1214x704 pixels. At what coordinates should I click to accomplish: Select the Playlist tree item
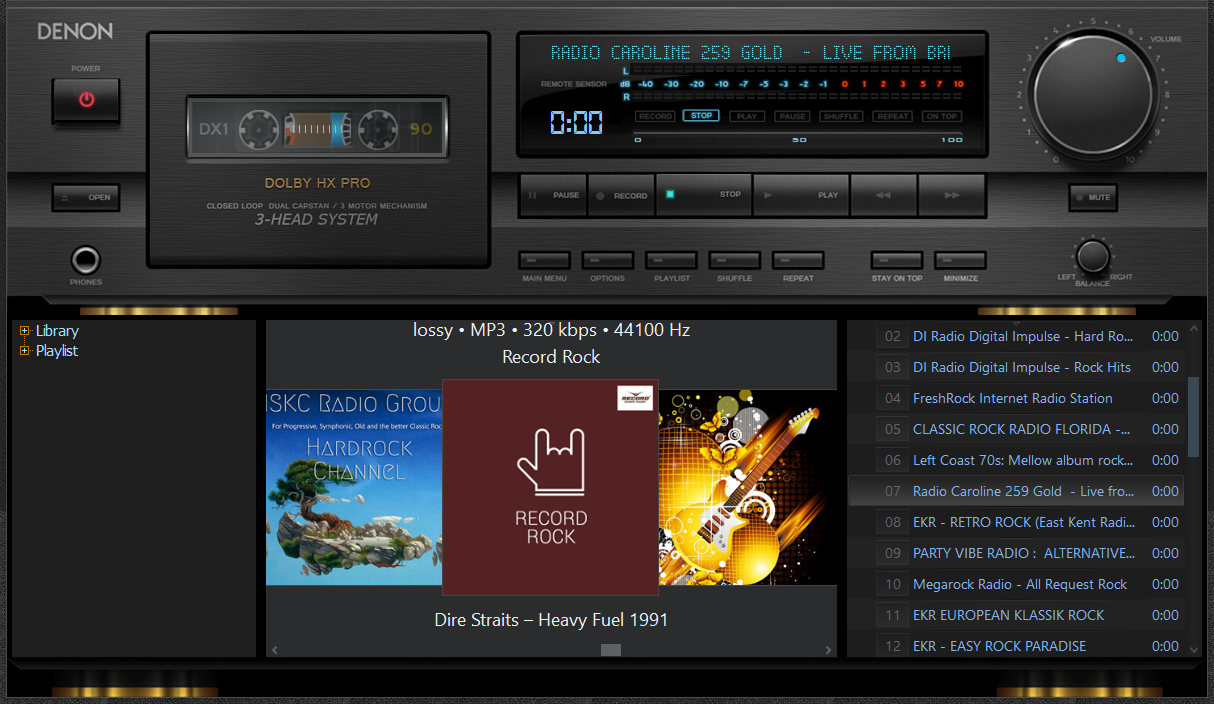(x=57, y=351)
